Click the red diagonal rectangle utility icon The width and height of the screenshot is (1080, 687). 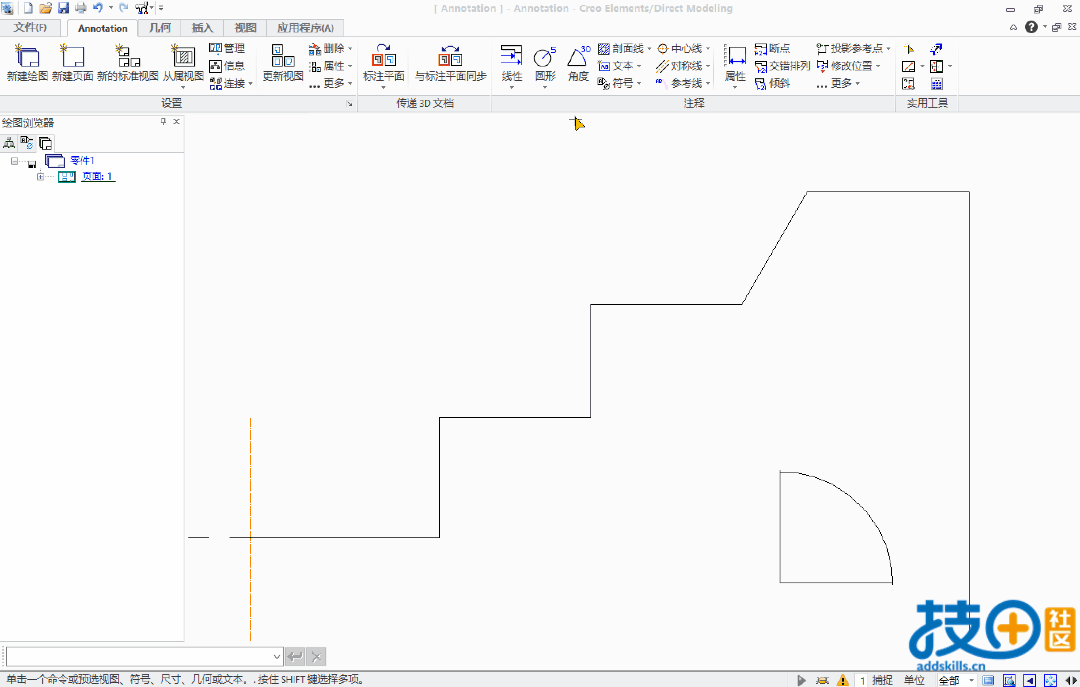click(x=908, y=66)
